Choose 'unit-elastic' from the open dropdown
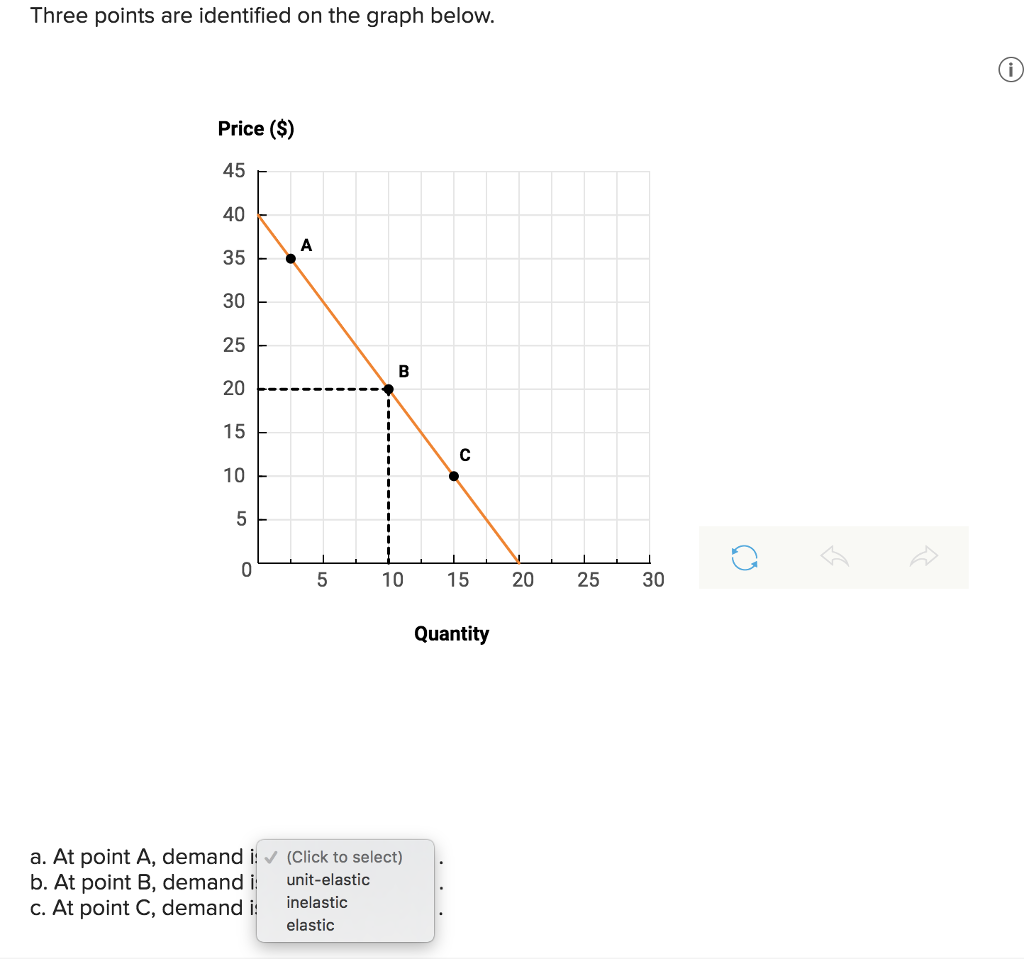Viewport: 1024px width, 959px height. click(329, 880)
